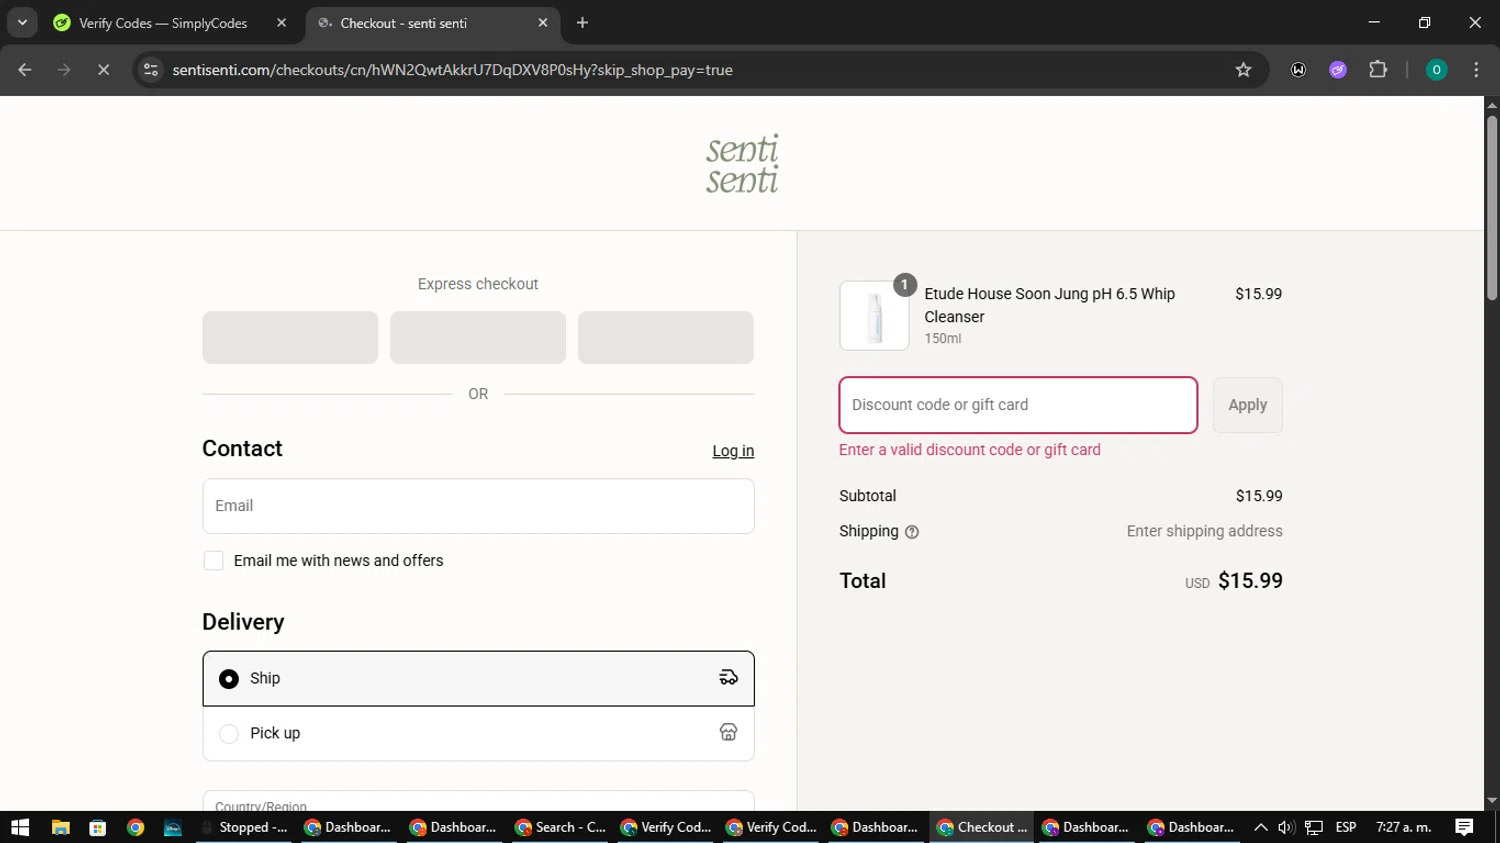Click the Enter a valid discount code error text

pyautogui.click(x=969, y=450)
